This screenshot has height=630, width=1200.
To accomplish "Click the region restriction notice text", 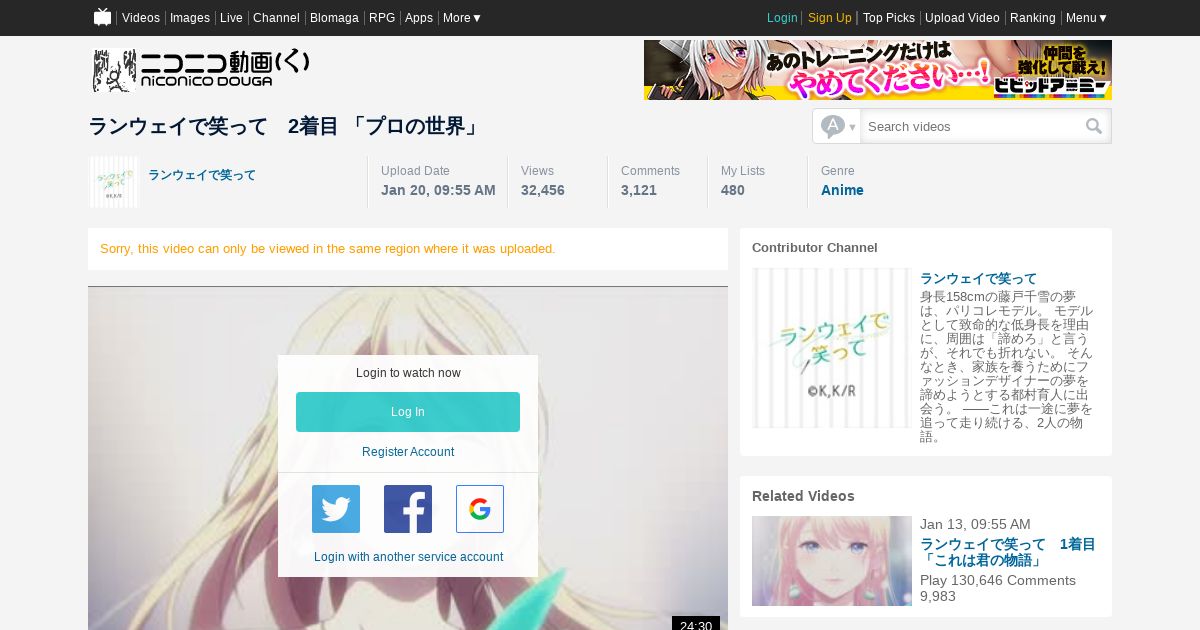I will pyautogui.click(x=328, y=249).
